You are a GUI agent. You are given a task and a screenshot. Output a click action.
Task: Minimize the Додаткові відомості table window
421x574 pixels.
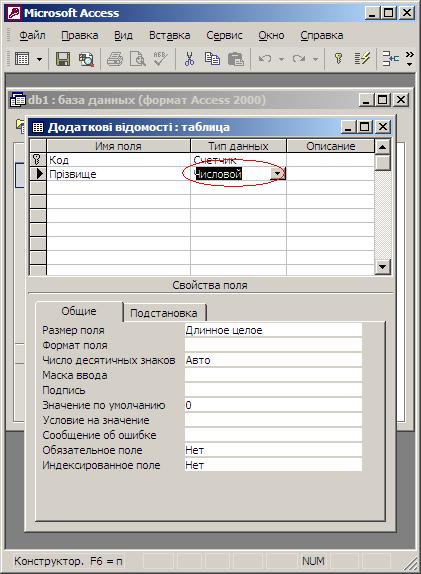(x=348, y=127)
